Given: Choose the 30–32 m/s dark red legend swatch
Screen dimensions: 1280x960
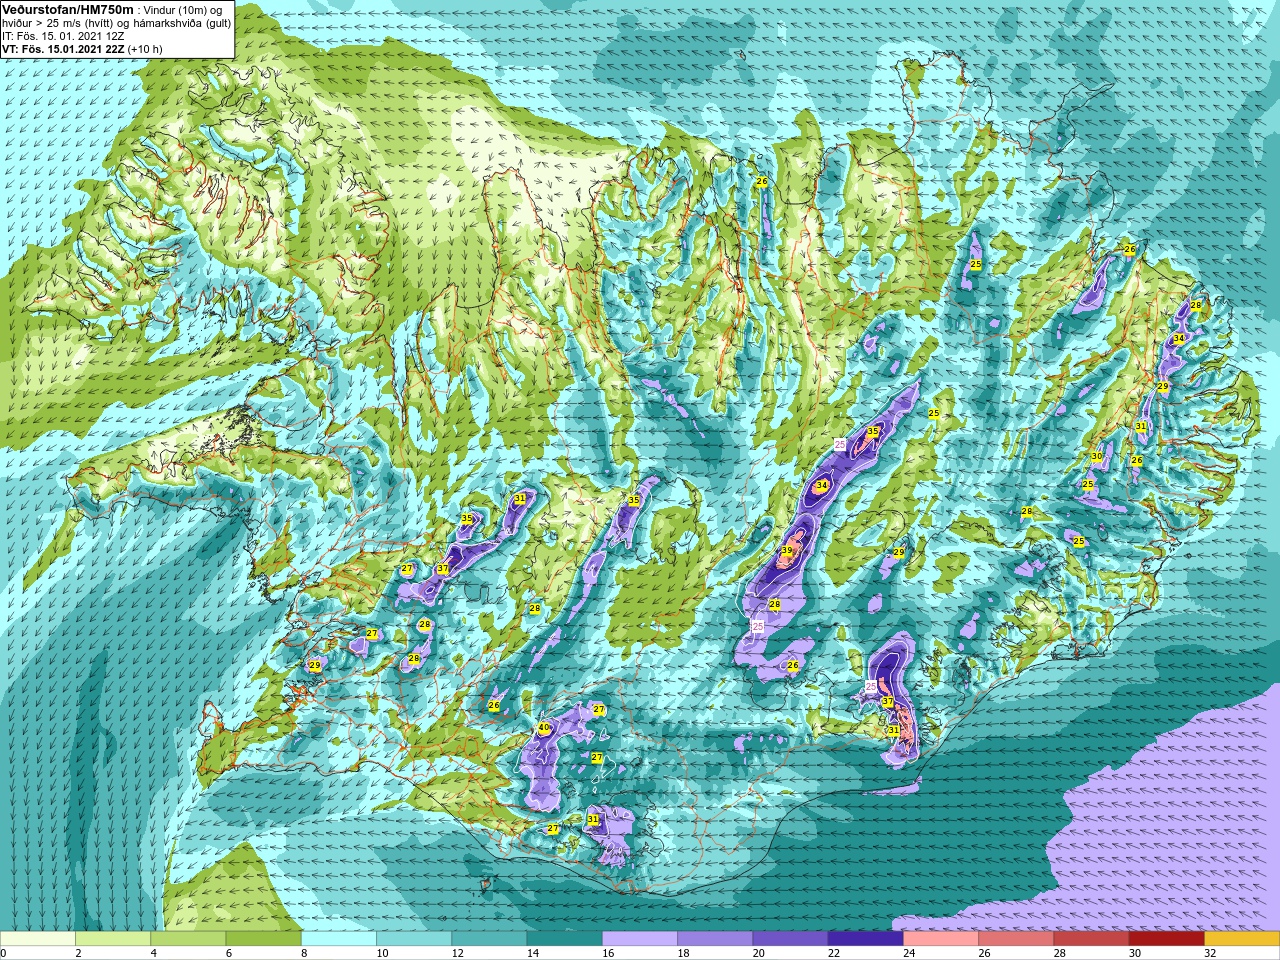Looking at the screenshot, I should tap(1167, 939).
